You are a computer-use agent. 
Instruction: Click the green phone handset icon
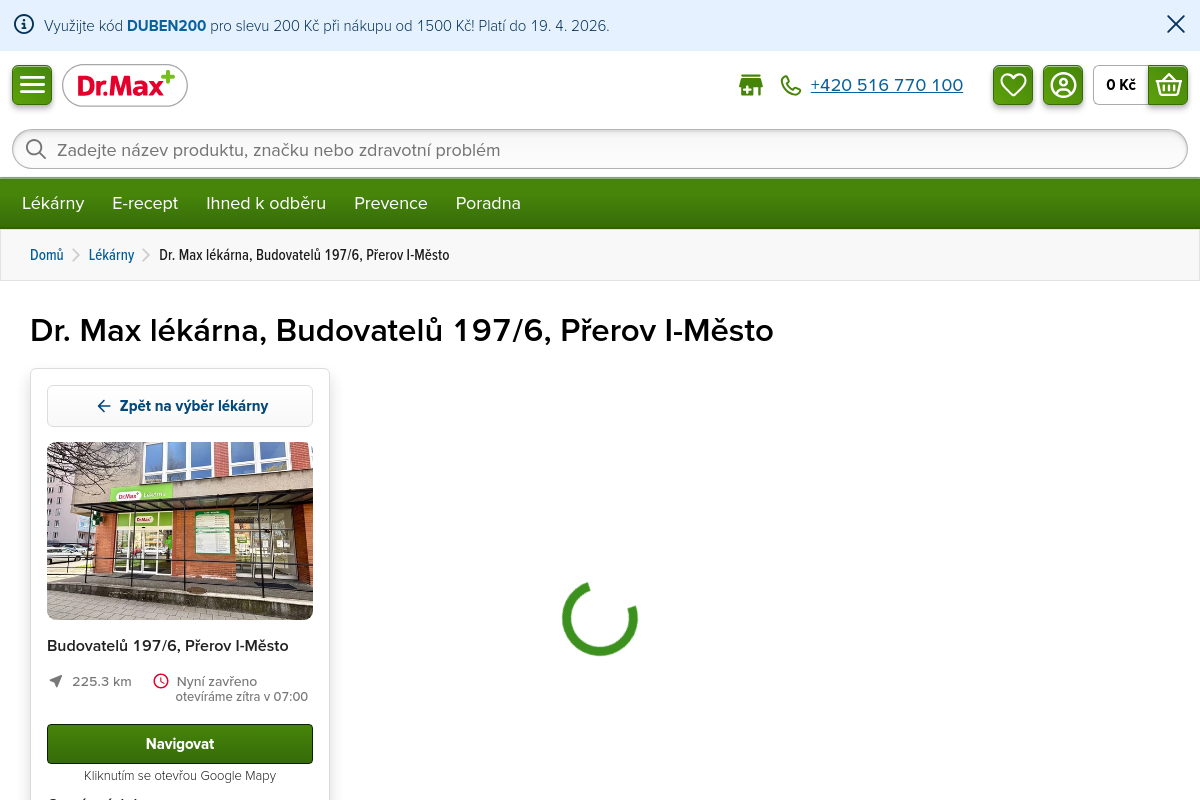[791, 86]
